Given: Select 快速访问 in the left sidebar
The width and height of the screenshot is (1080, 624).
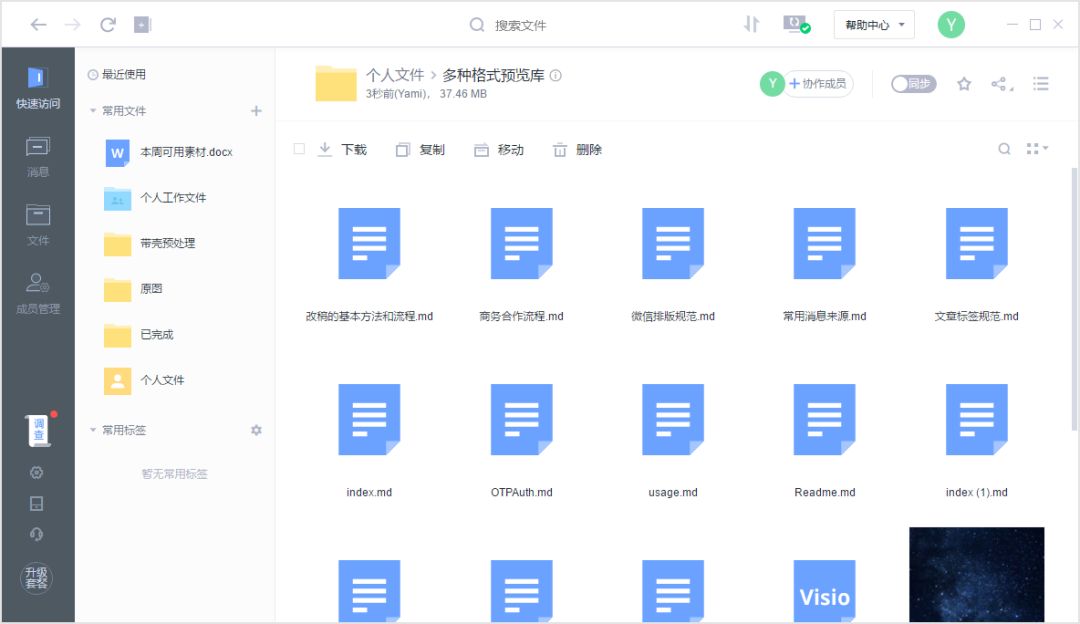Looking at the screenshot, I should click(x=38, y=88).
